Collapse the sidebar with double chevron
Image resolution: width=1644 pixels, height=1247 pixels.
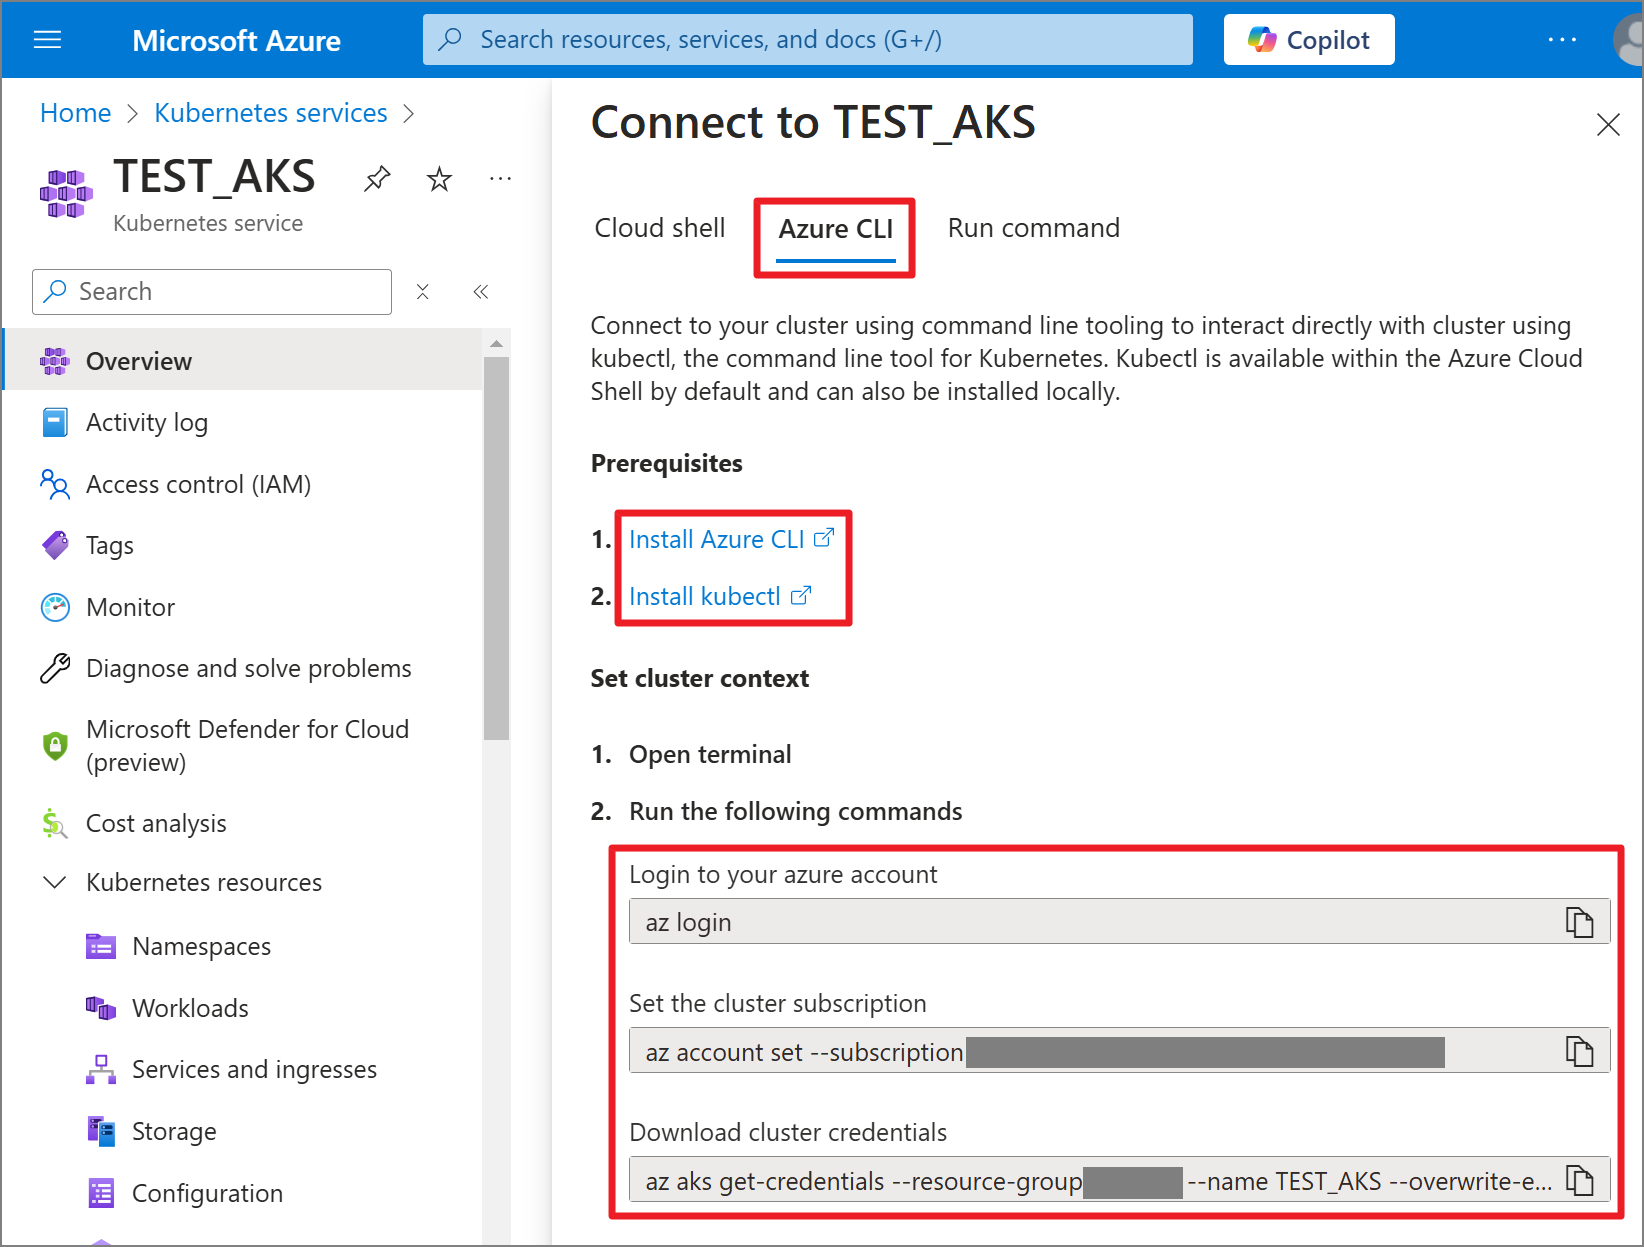click(481, 292)
